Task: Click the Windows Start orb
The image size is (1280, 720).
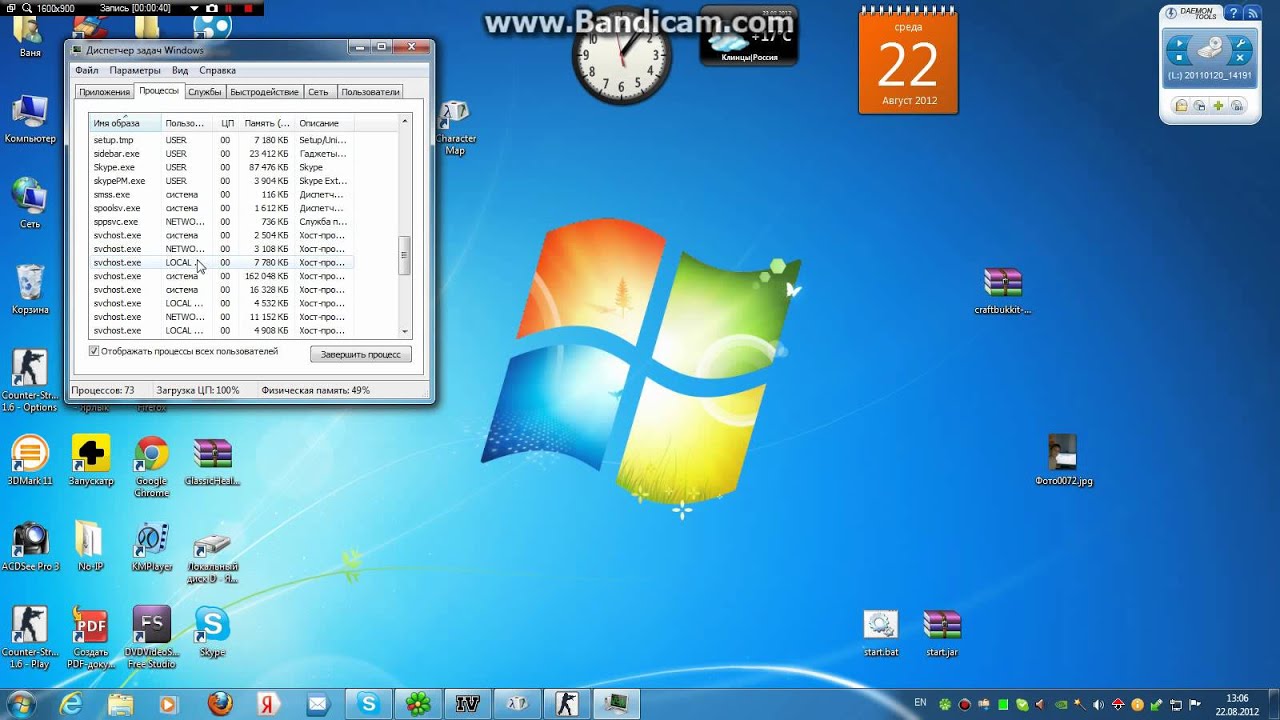Action: pos(21,703)
